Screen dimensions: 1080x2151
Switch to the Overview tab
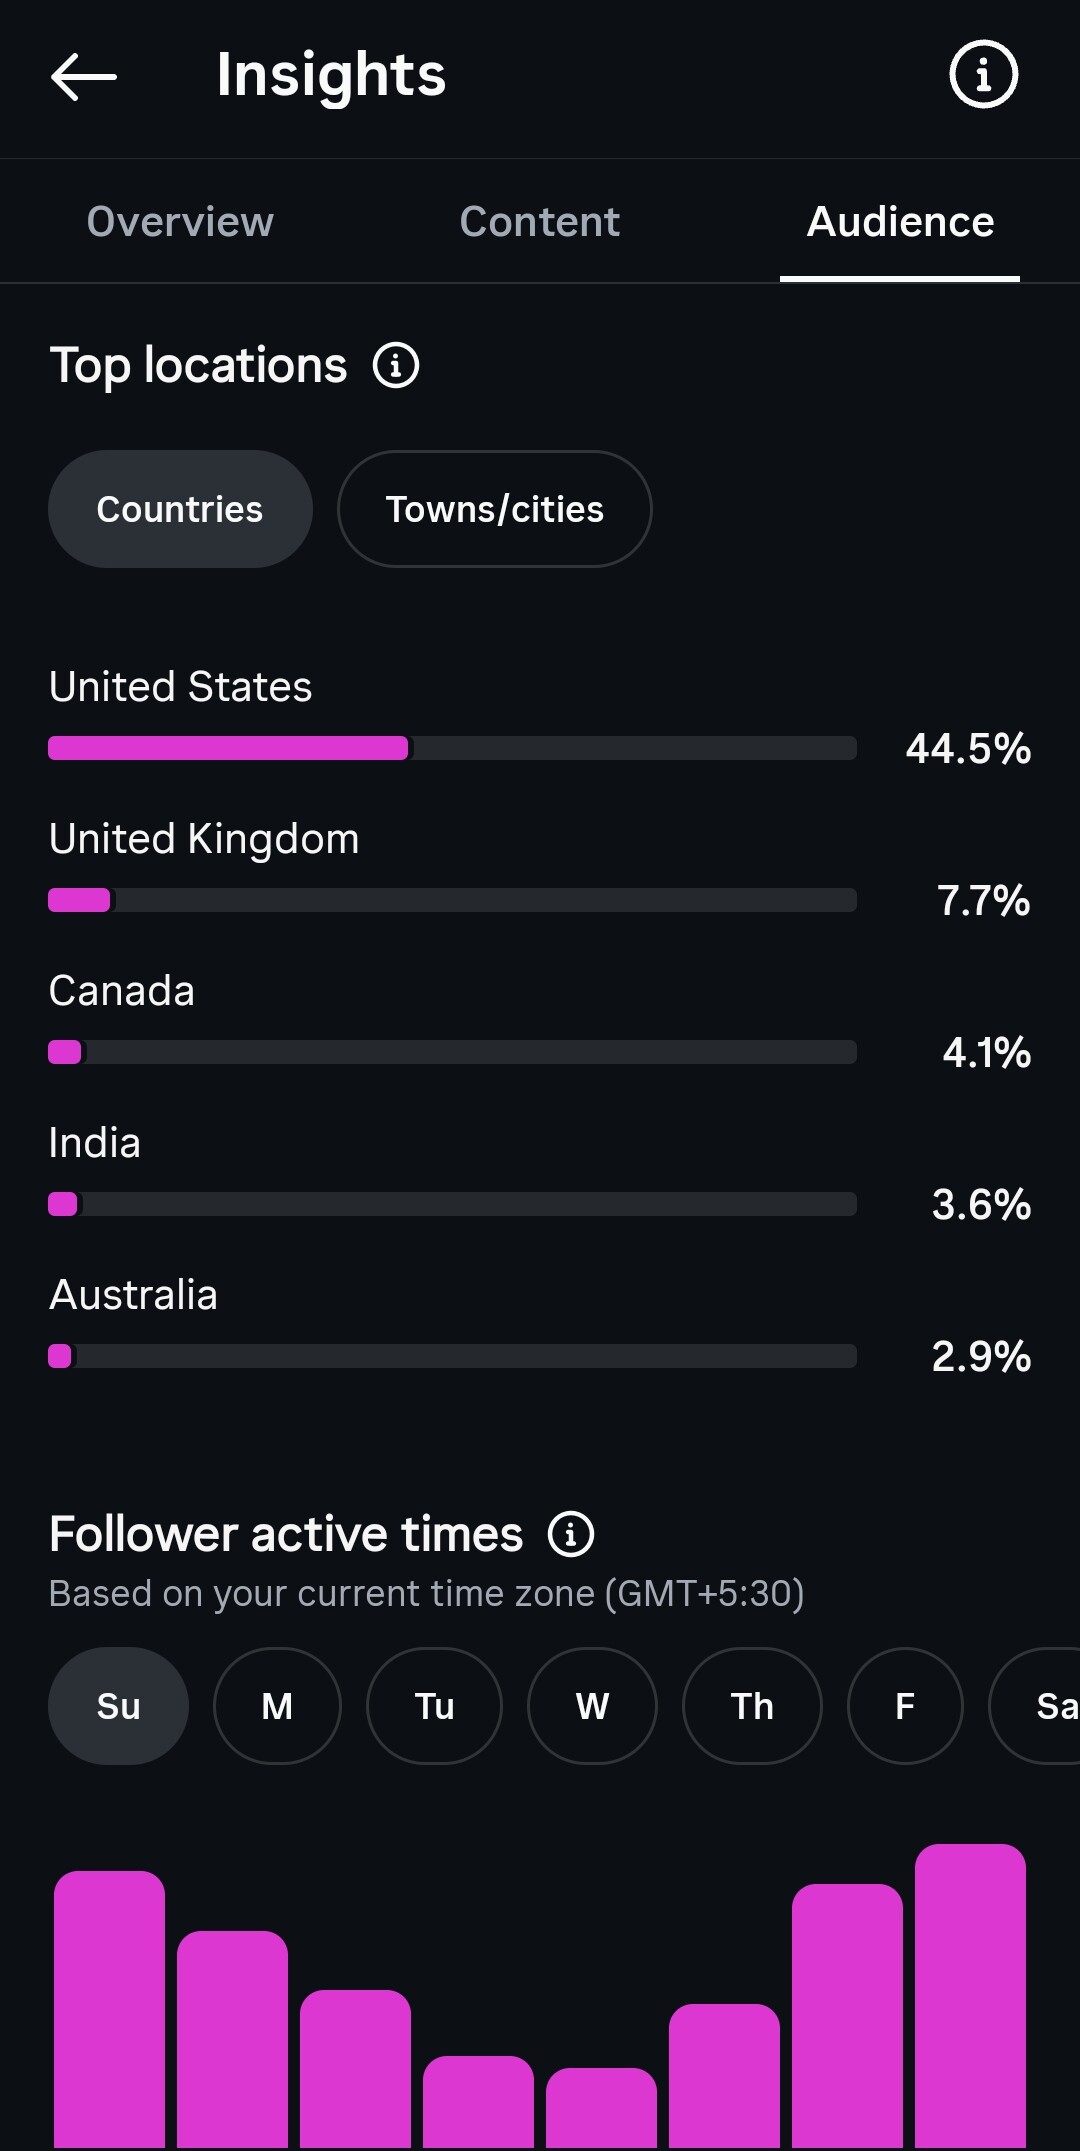pos(180,221)
